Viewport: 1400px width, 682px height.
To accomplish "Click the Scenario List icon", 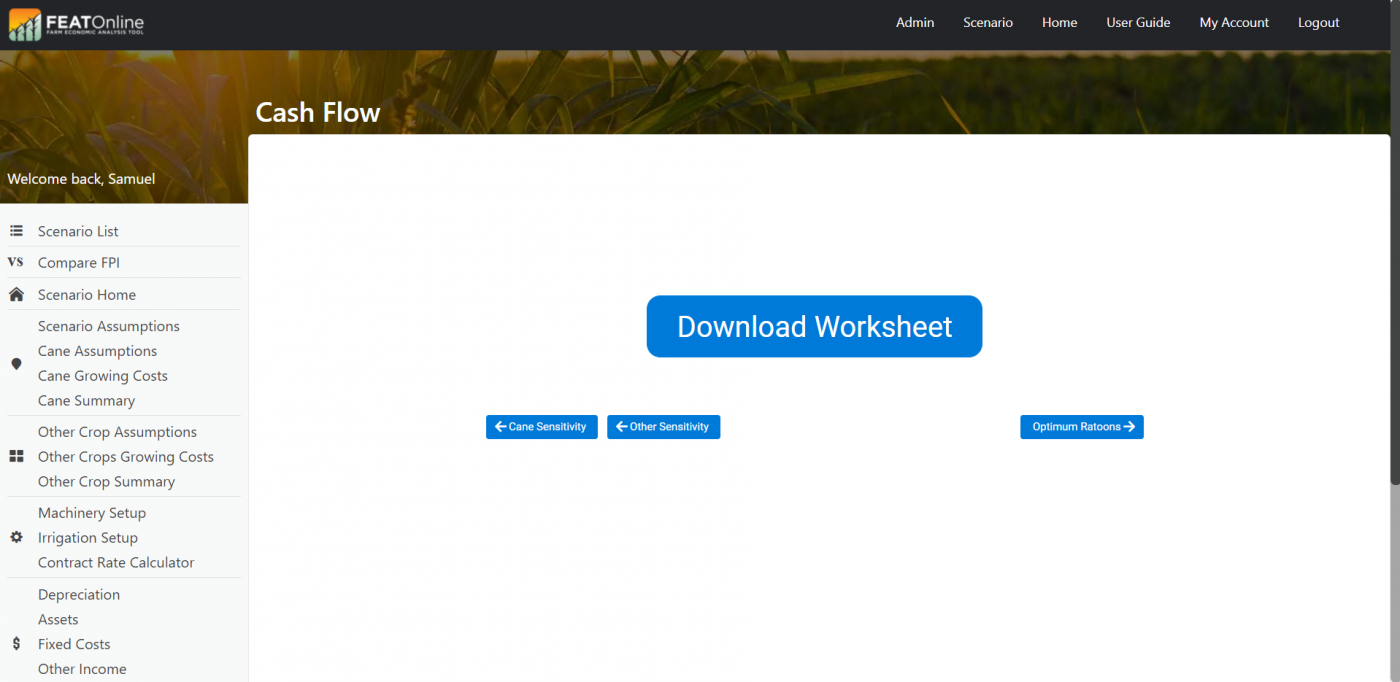I will [x=16, y=231].
